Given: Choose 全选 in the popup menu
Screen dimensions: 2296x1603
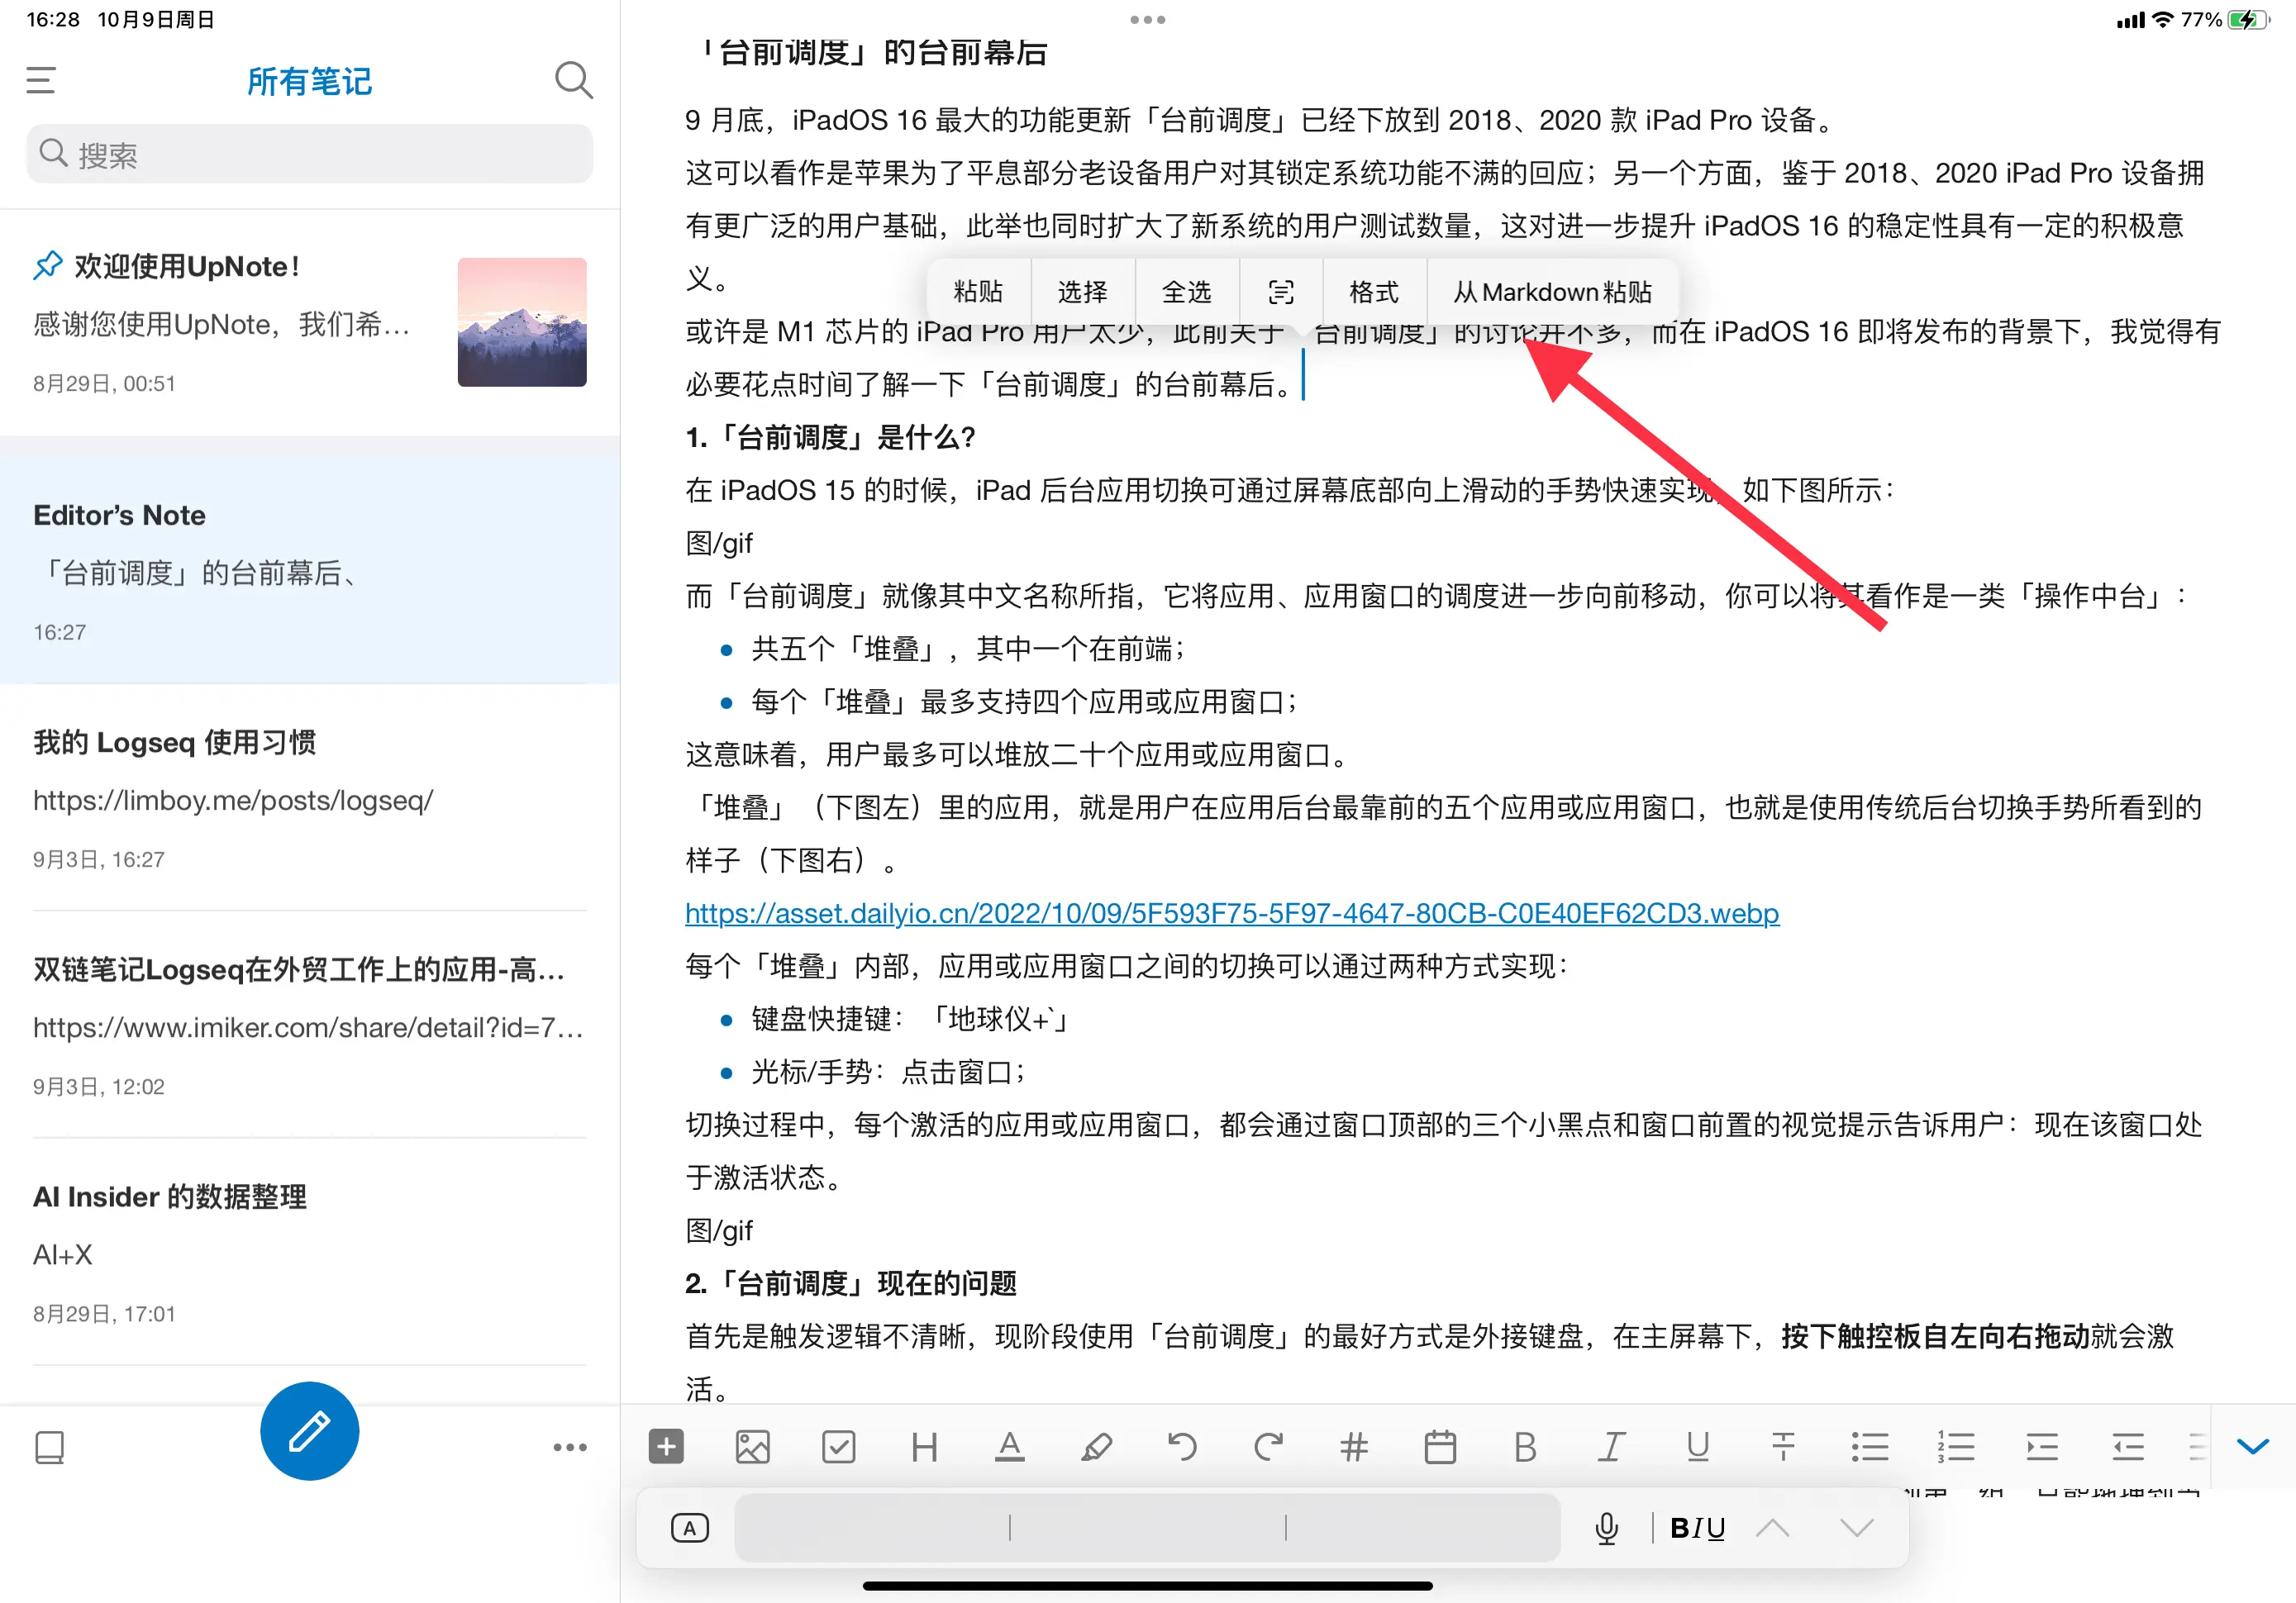Looking at the screenshot, I should click(1187, 291).
